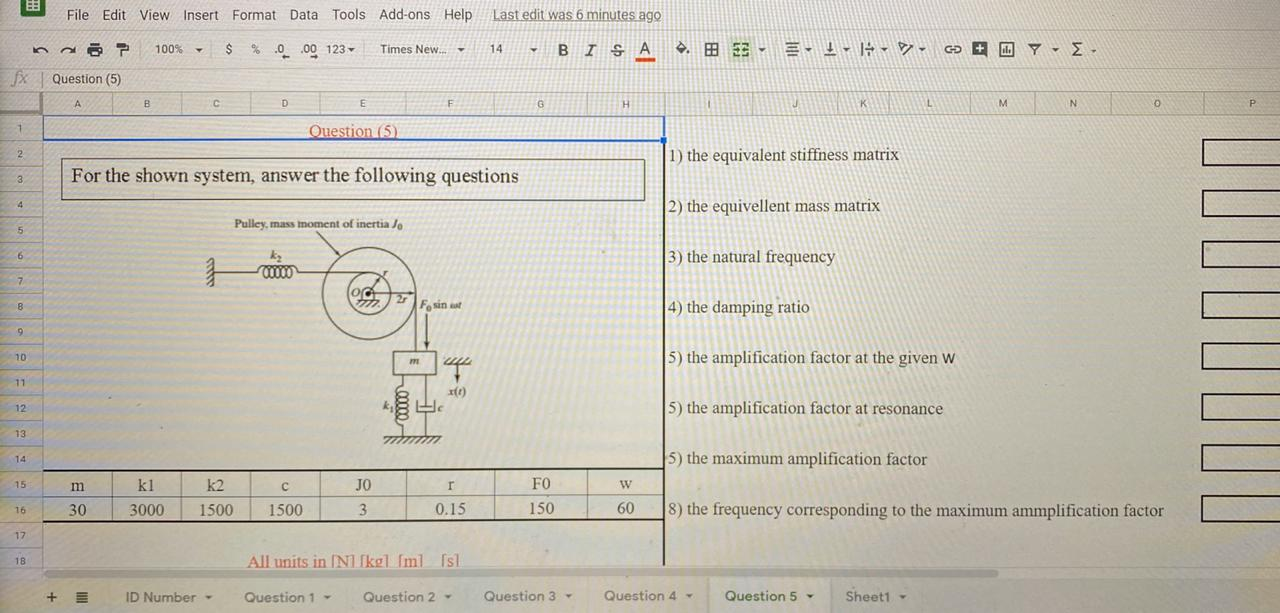The width and height of the screenshot is (1280, 613).
Task: Apply italic formatting
Action: pos(590,49)
